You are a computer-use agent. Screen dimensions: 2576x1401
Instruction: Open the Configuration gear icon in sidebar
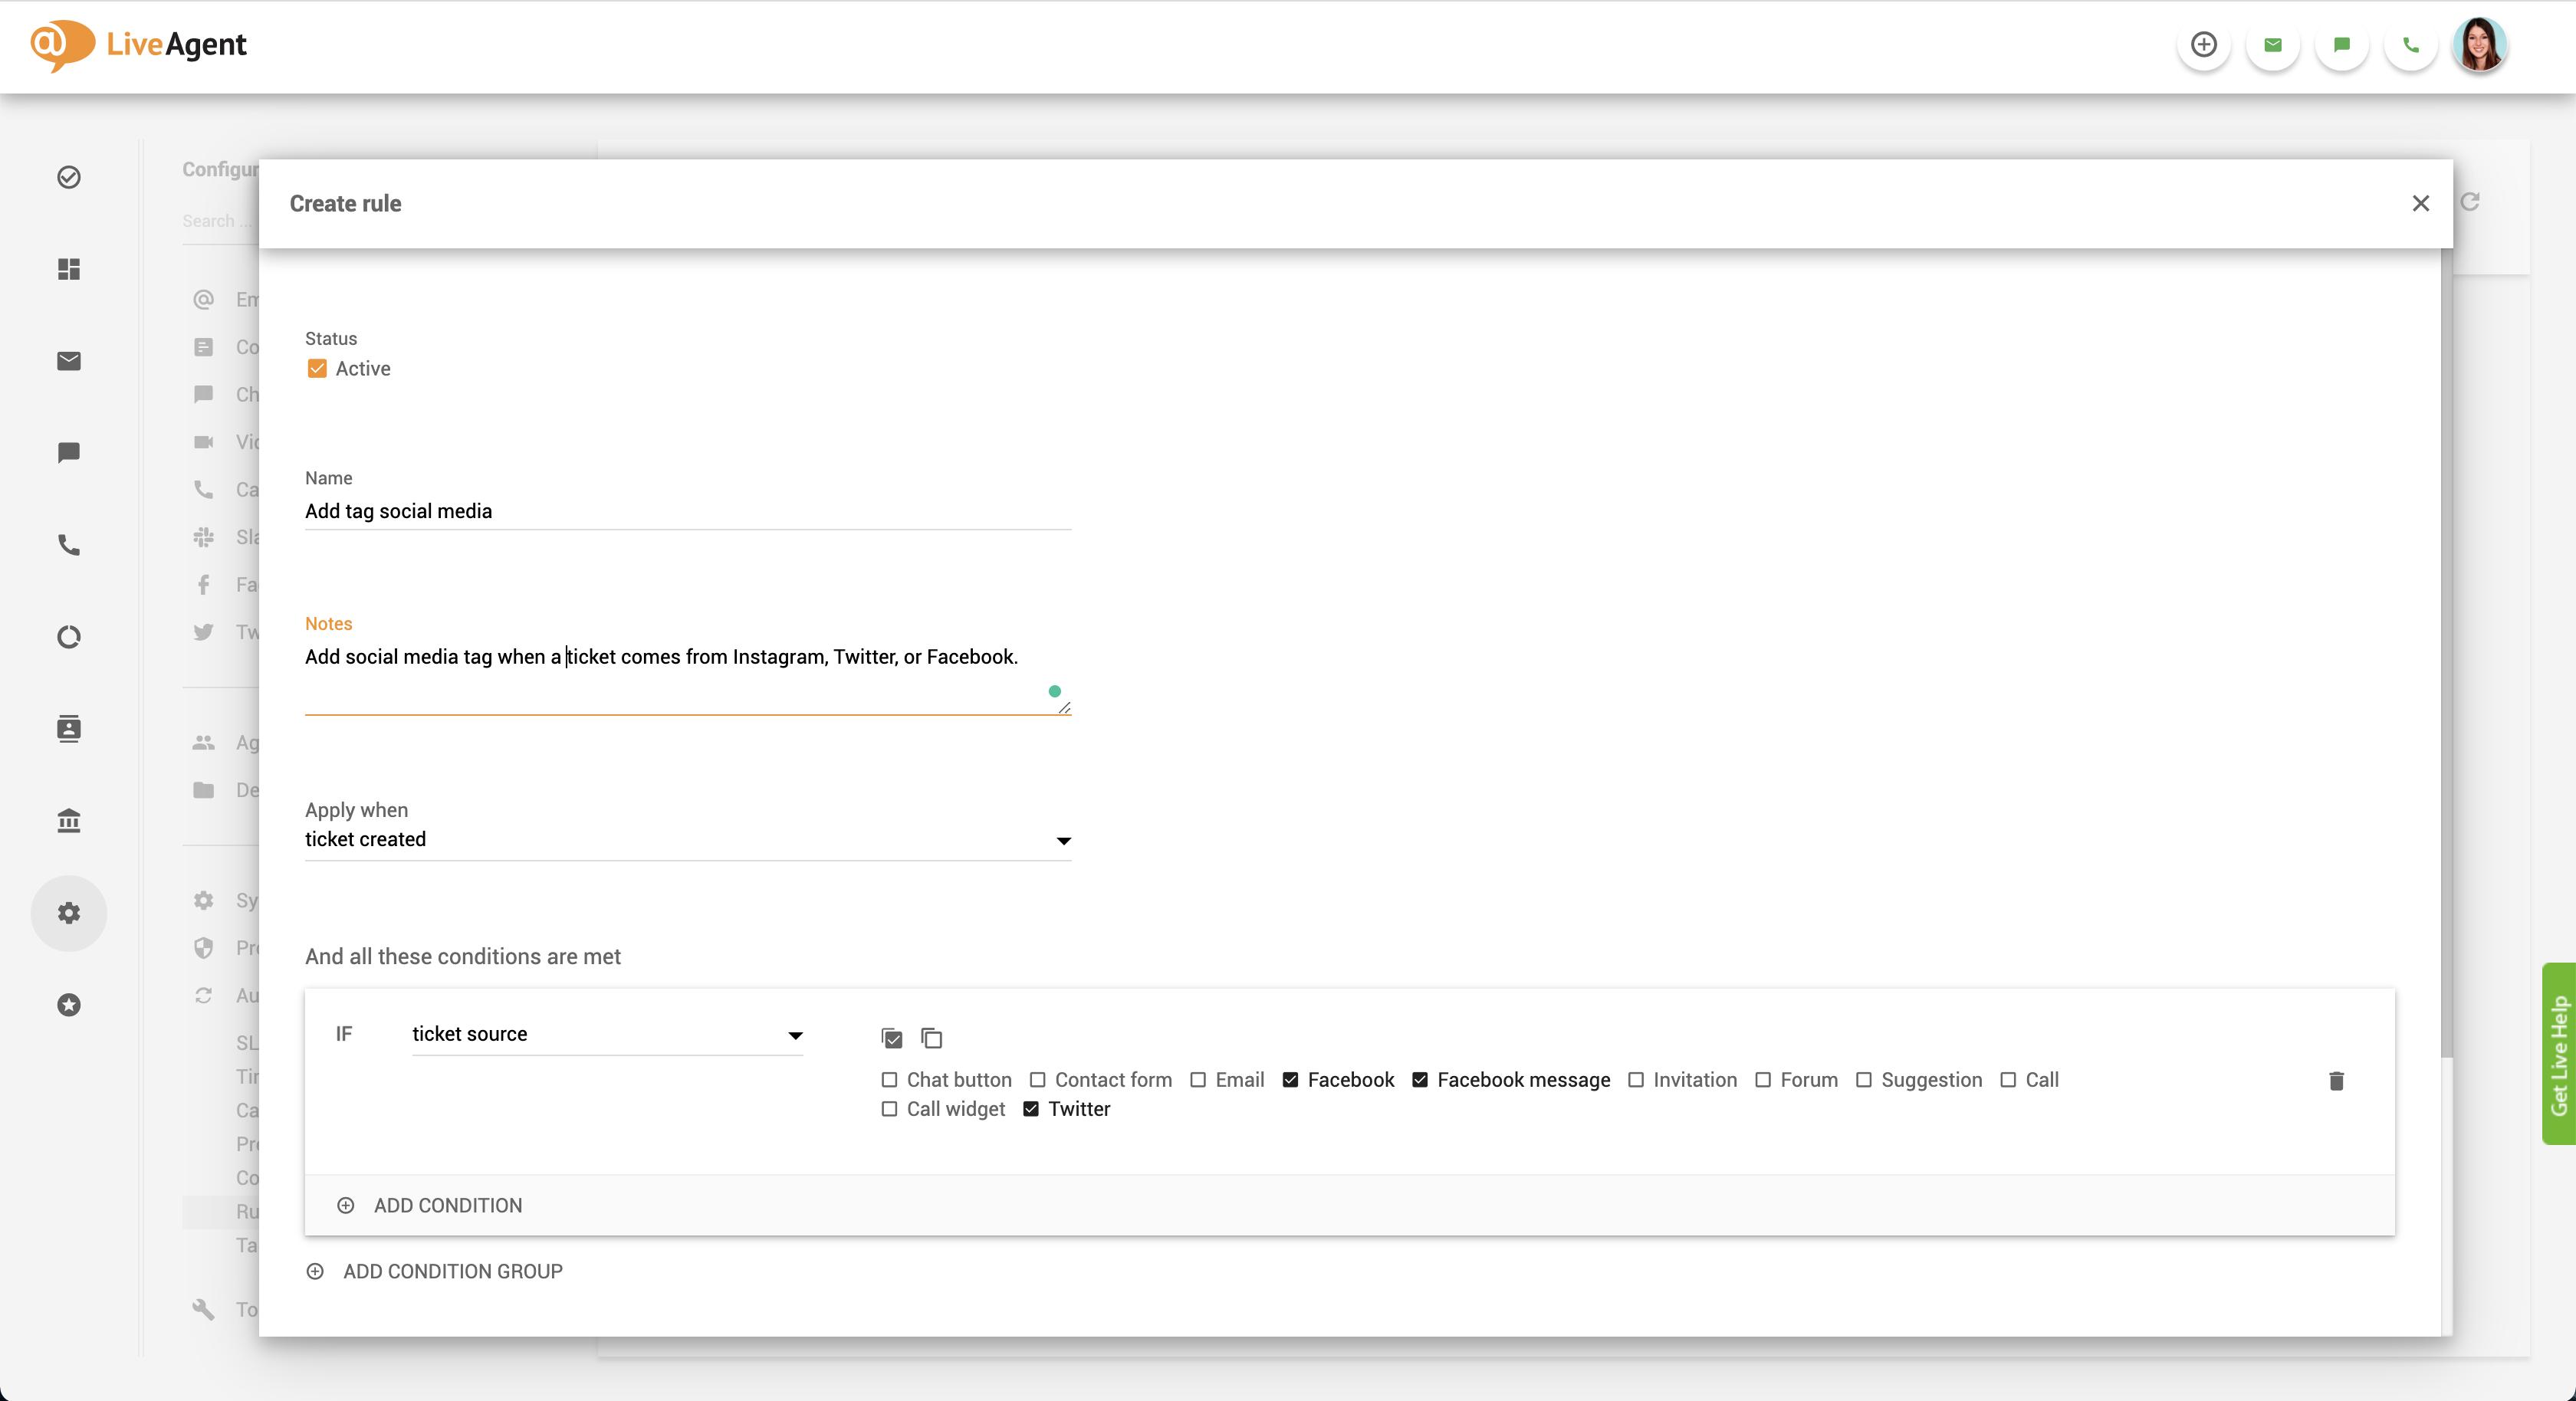(x=69, y=913)
